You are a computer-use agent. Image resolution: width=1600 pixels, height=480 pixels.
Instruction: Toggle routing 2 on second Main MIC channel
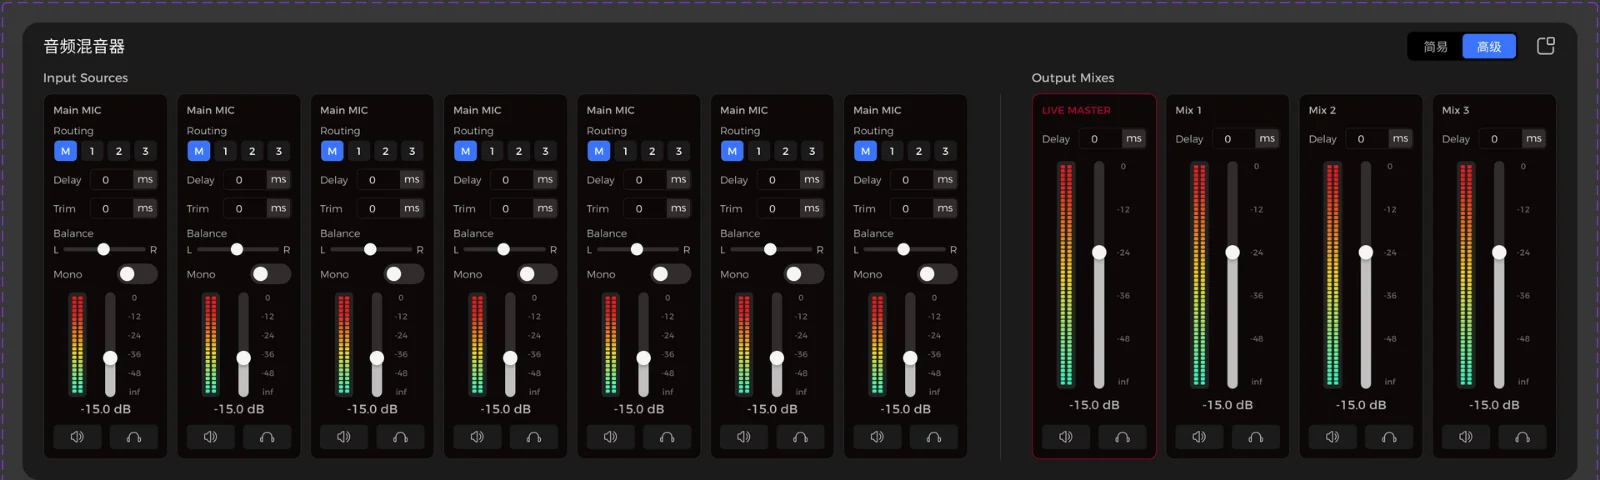click(x=252, y=151)
